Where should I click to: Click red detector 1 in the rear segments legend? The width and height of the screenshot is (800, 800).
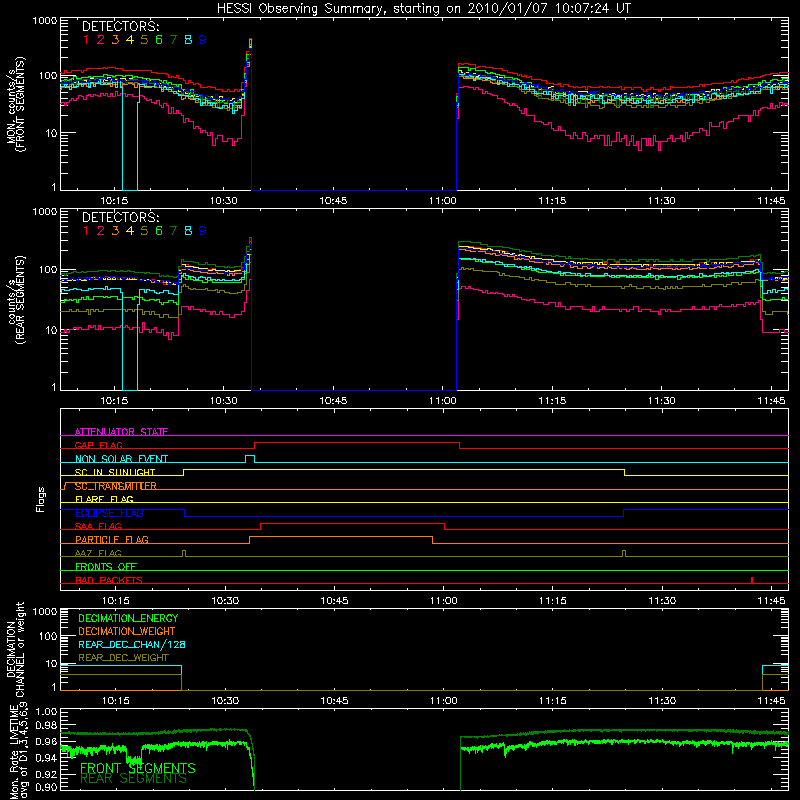[86, 231]
